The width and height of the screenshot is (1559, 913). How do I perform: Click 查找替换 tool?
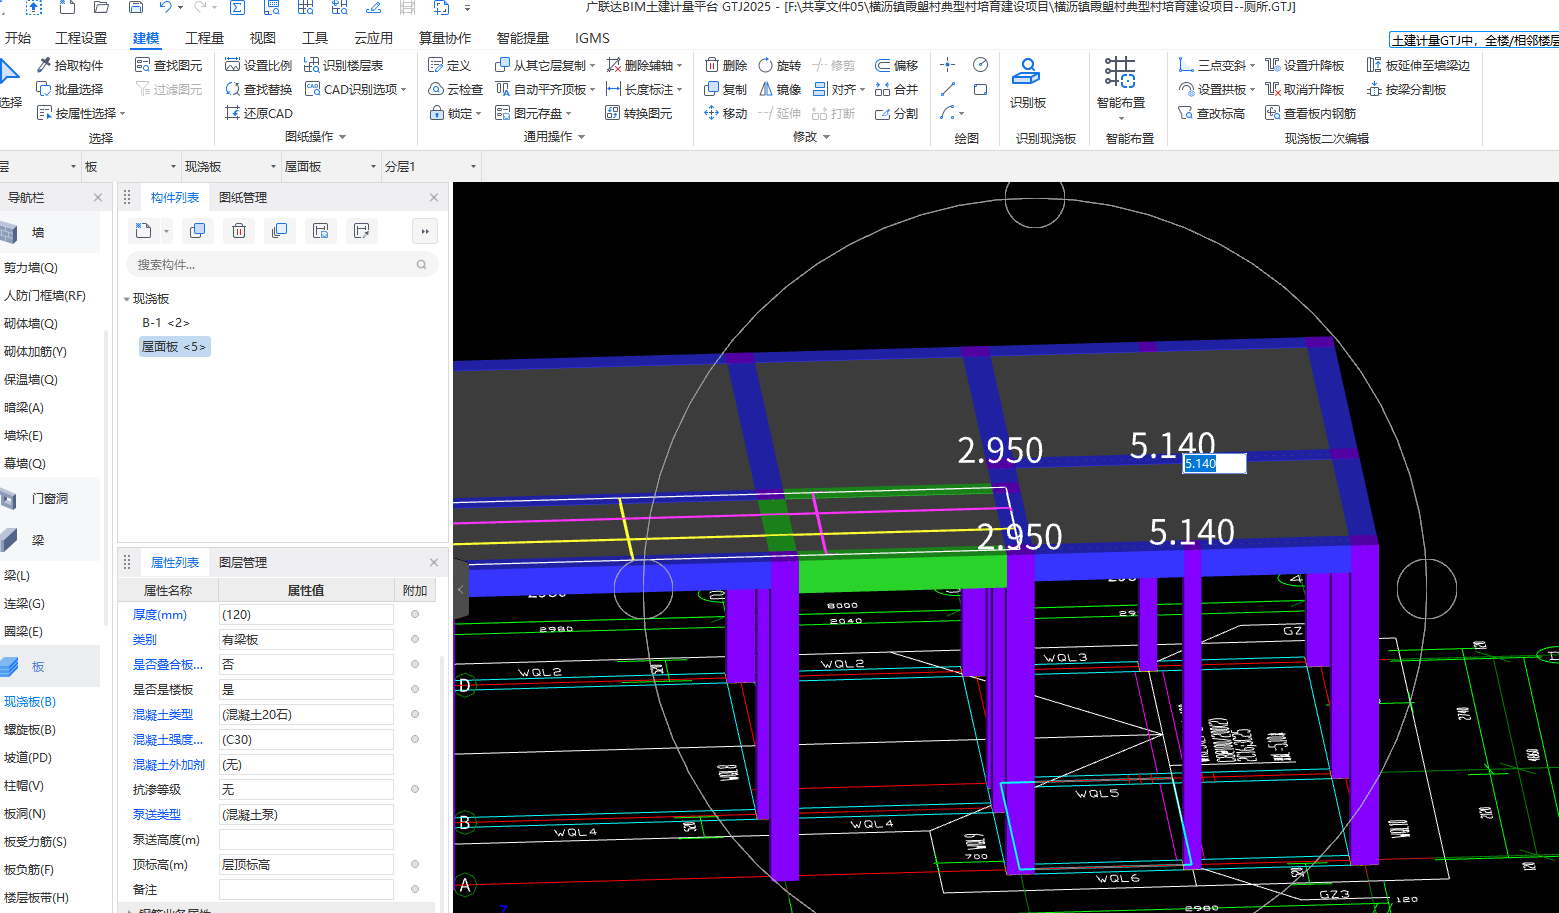click(x=259, y=89)
